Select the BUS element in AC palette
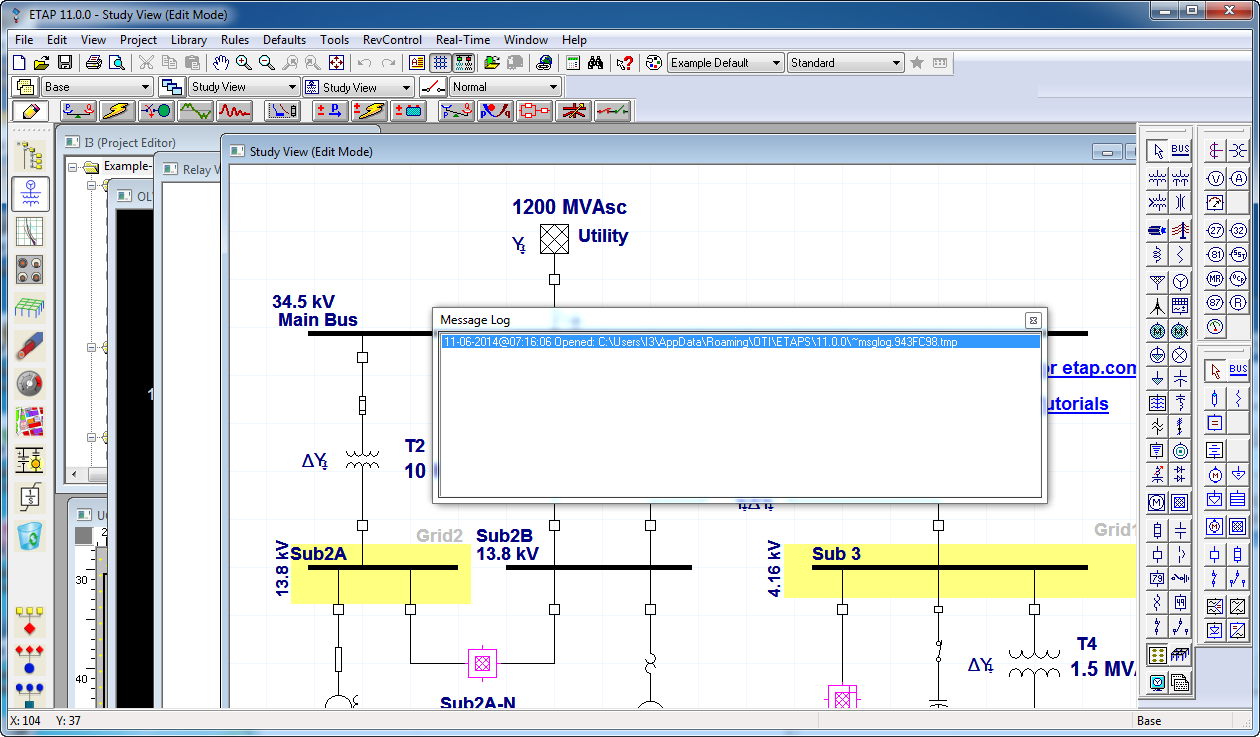Image resolution: width=1260 pixels, height=737 pixels. pyautogui.click(x=1180, y=151)
